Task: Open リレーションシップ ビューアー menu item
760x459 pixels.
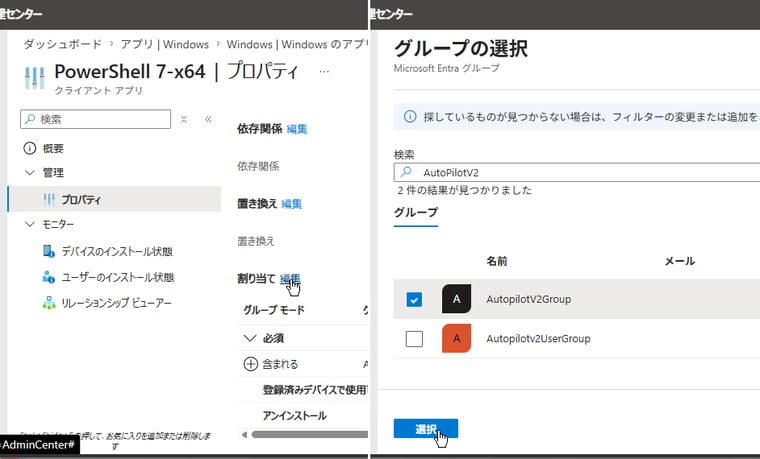Action: [115, 303]
